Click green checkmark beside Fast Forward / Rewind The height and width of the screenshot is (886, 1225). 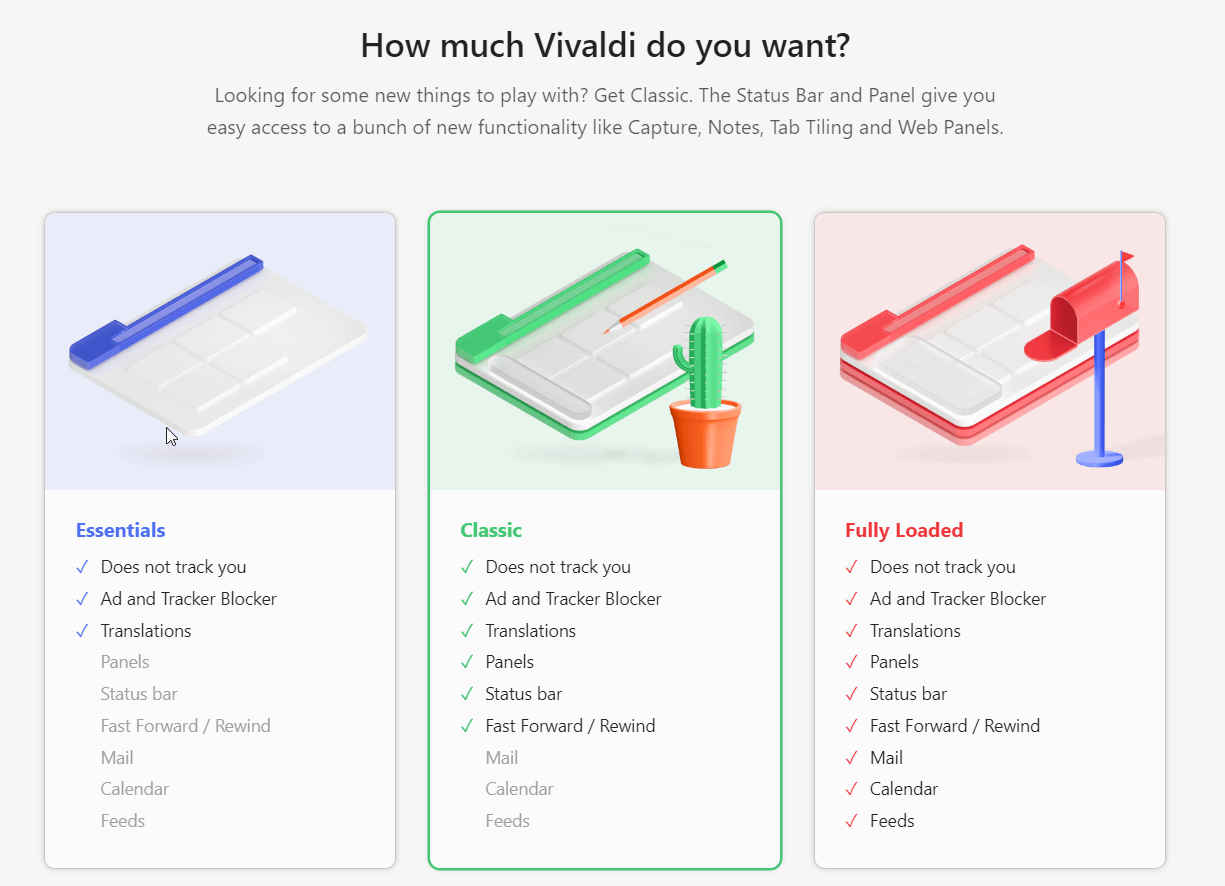pos(467,726)
